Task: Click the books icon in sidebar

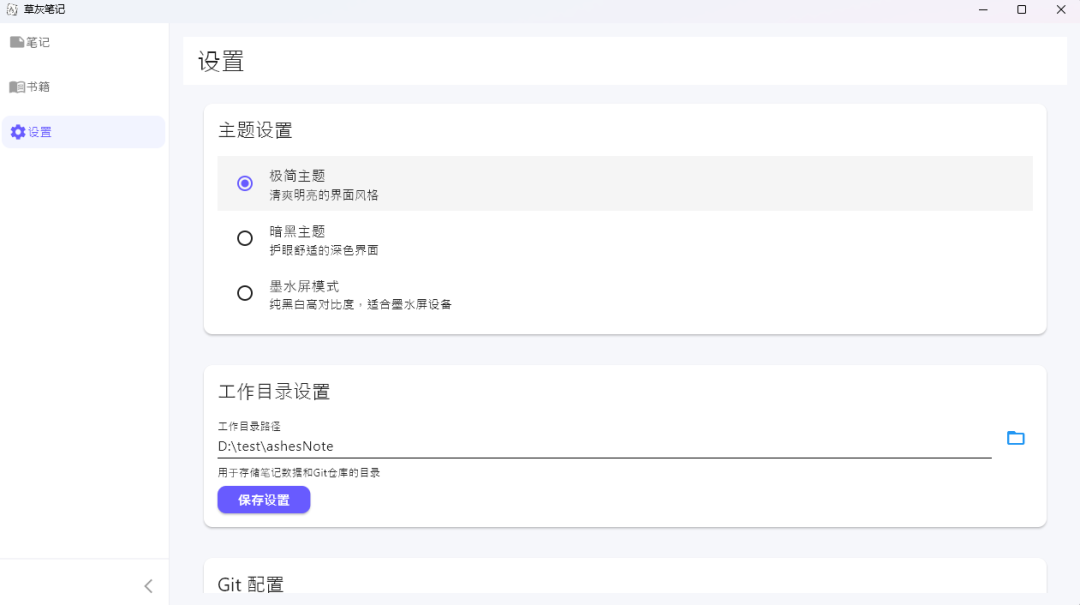Action: tap(17, 87)
